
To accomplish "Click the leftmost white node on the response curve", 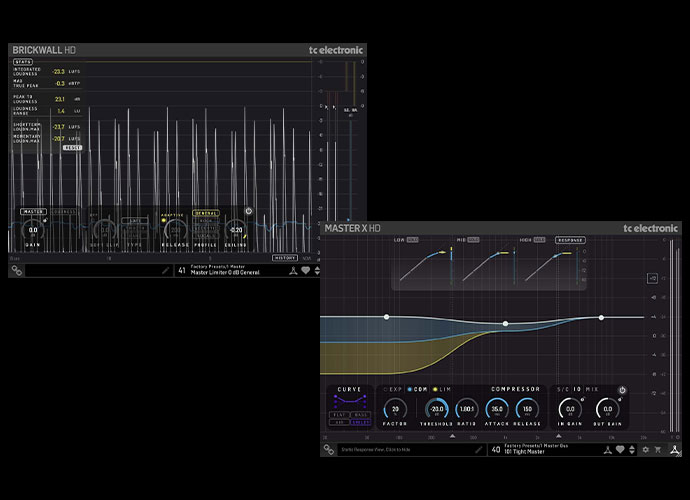I will [x=386, y=317].
